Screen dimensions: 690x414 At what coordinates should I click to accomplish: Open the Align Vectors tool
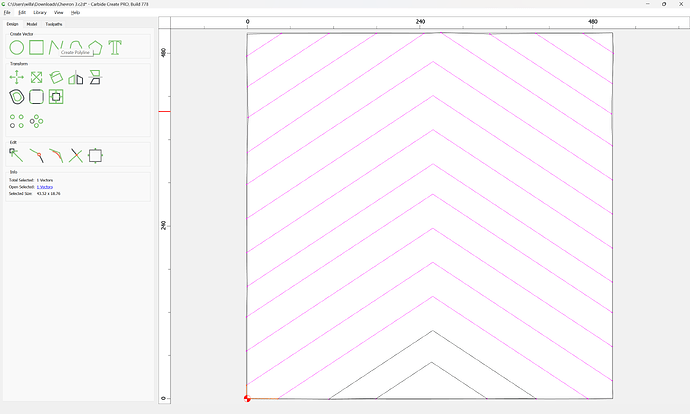[56, 97]
